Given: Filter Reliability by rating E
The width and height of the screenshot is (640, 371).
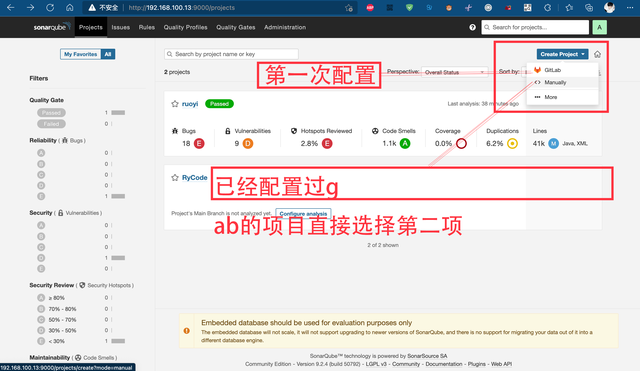Looking at the screenshot, I should point(41,196).
